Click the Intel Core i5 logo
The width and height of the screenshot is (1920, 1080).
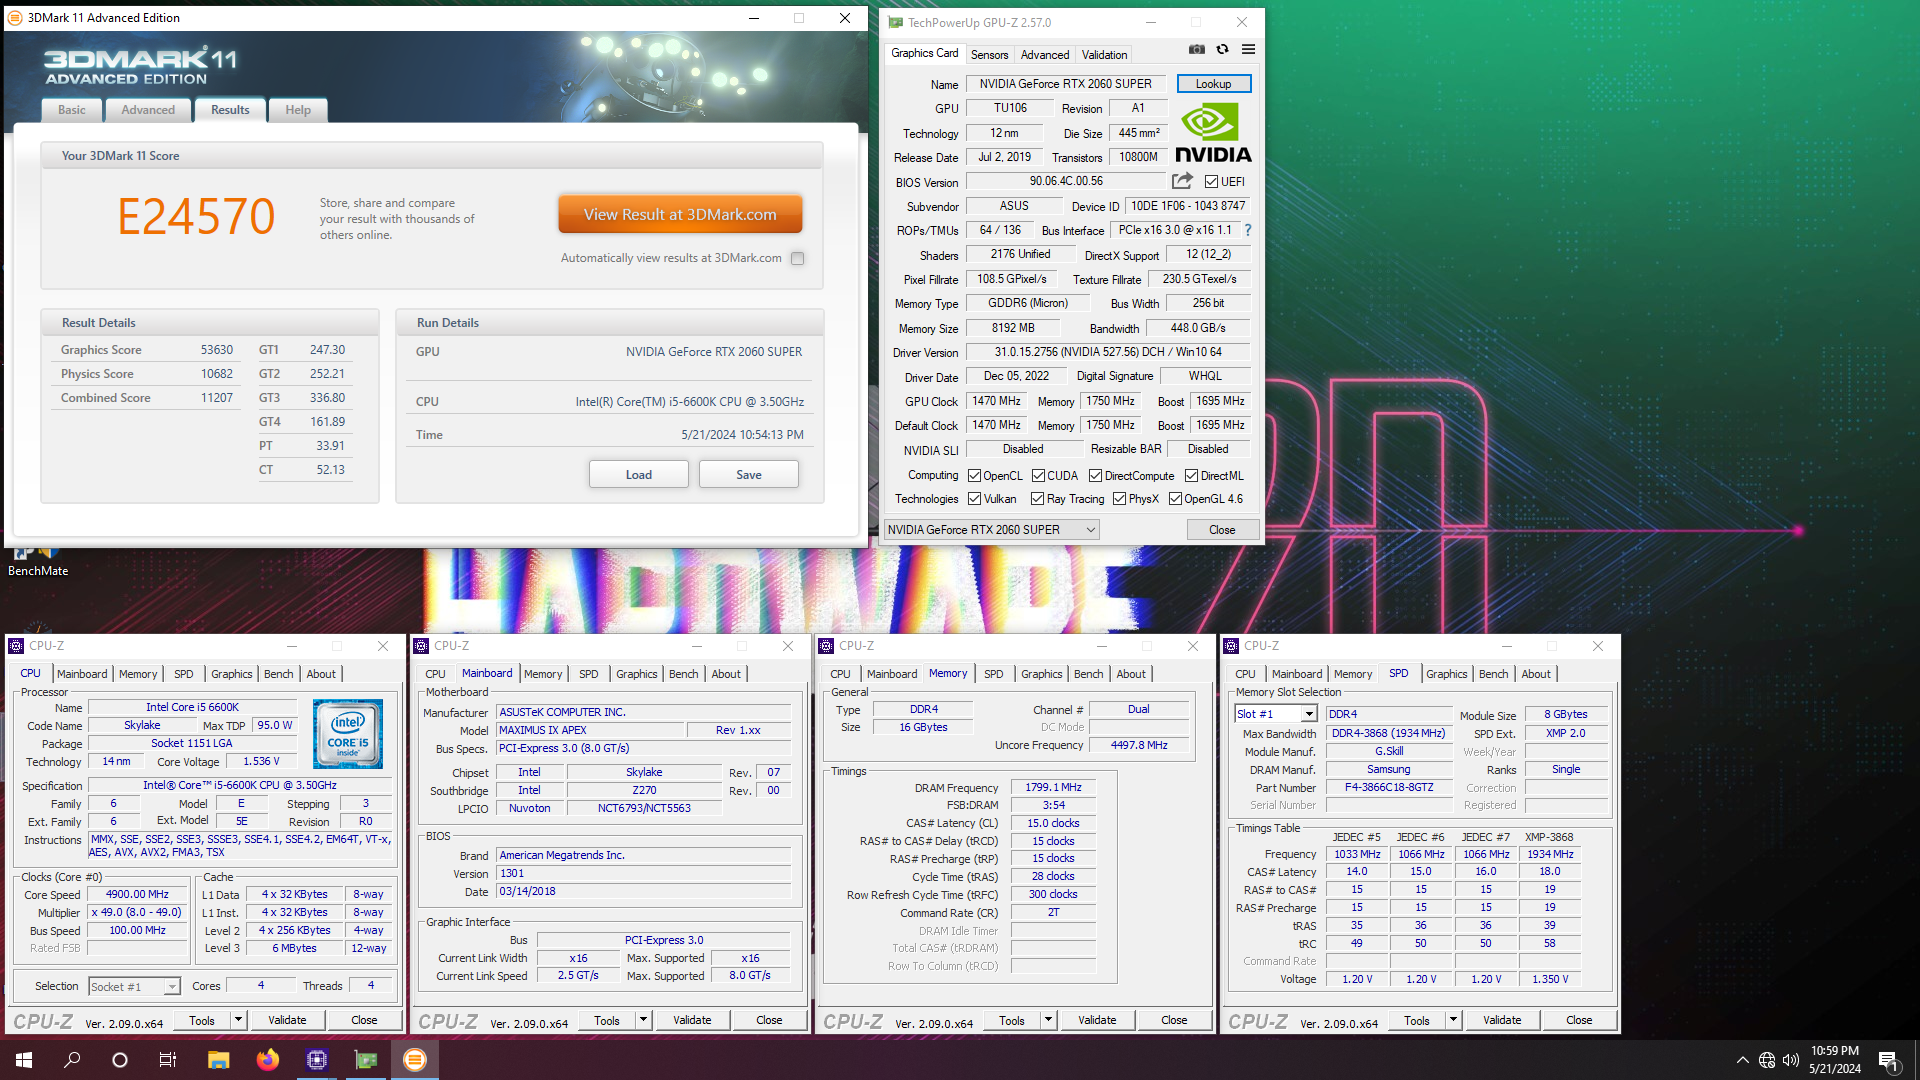[348, 734]
